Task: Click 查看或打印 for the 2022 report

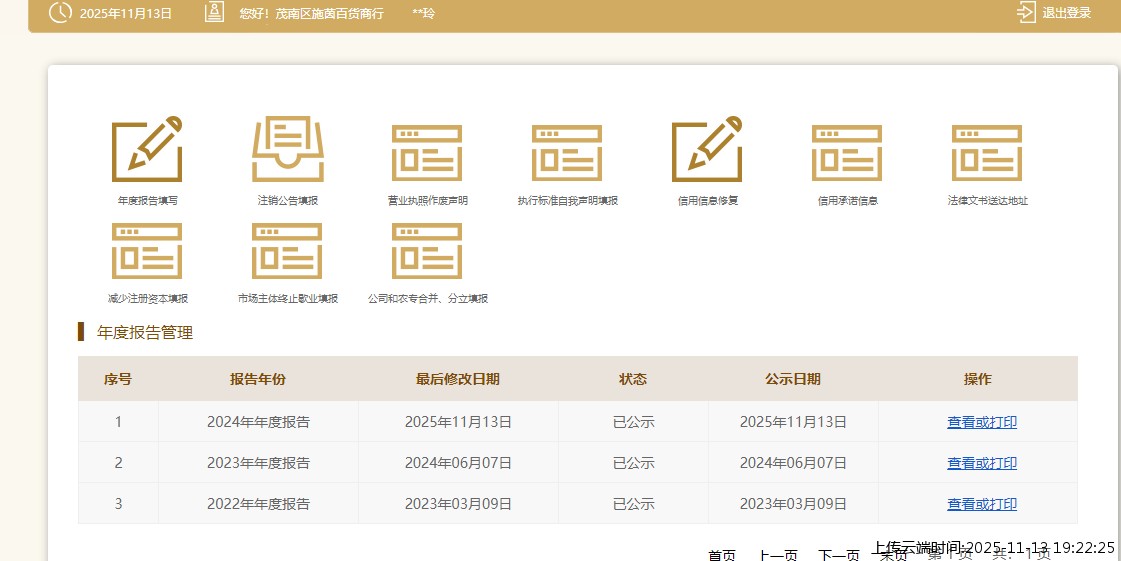Action: pyautogui.click(x=982, y=504)
